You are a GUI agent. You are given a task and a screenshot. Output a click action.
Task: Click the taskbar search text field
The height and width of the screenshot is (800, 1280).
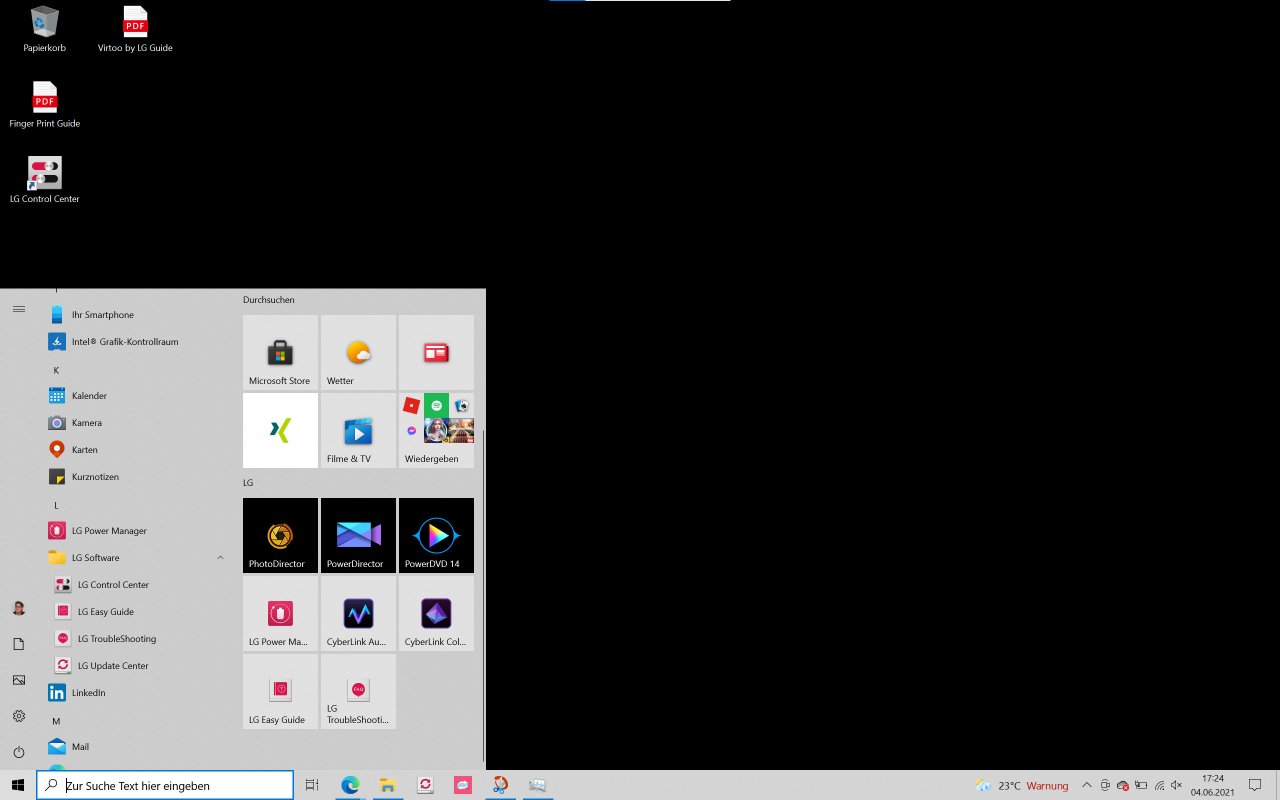[165, 785]
